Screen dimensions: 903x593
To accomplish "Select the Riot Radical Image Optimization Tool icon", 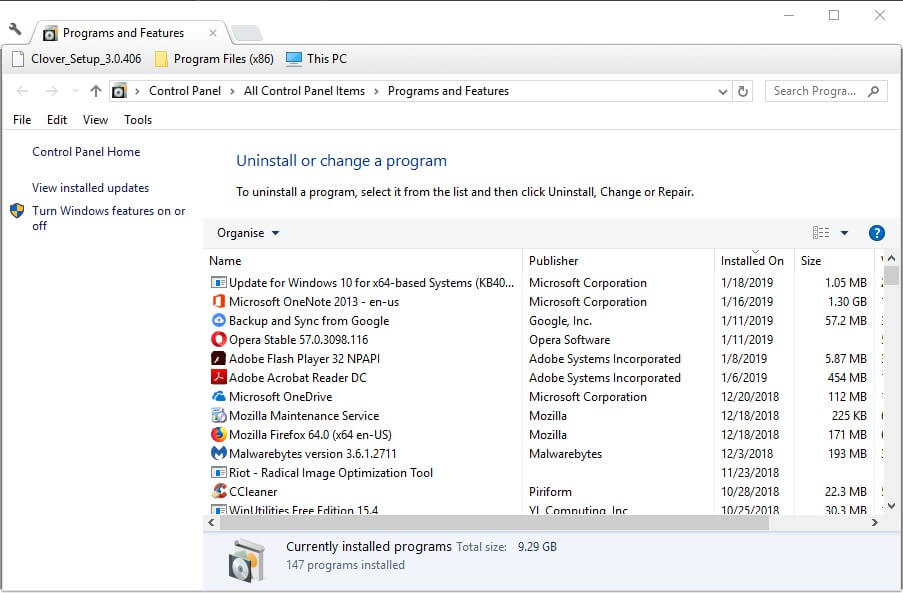I will click(219, 473).
